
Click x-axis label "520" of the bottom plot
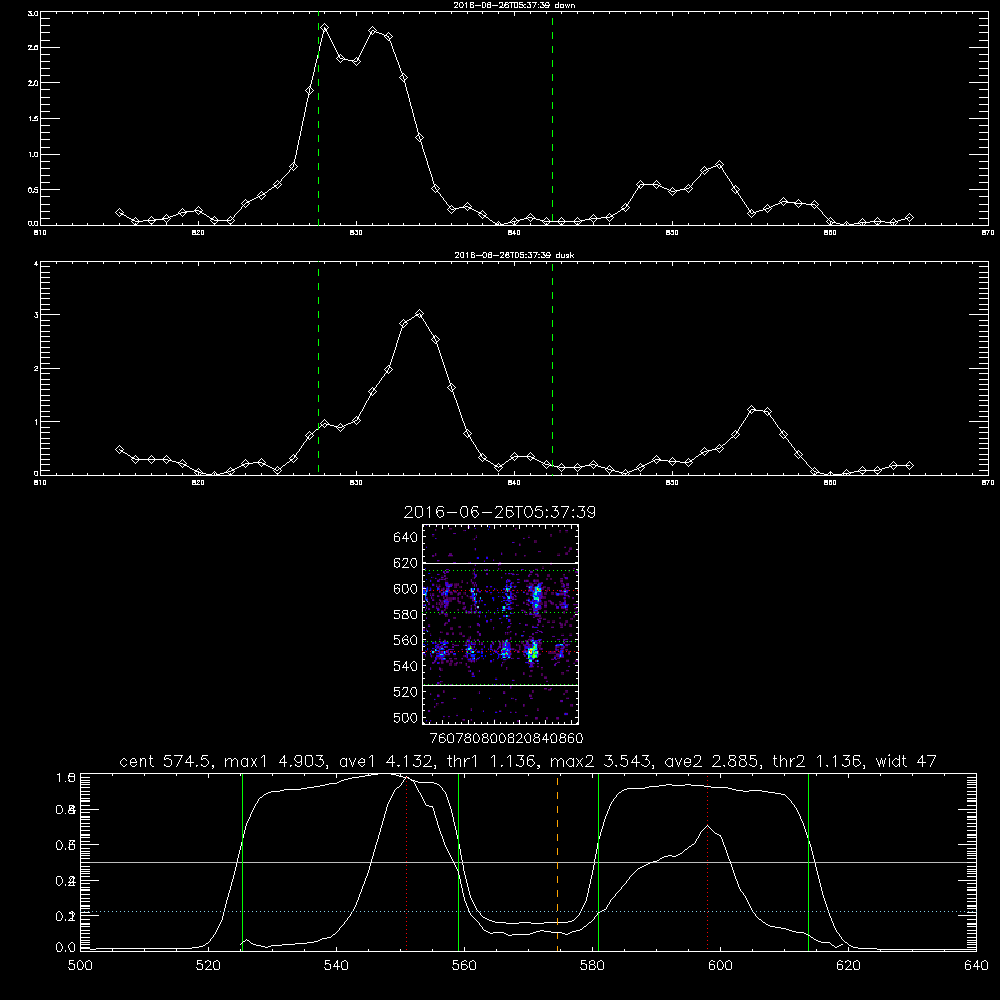208,966
